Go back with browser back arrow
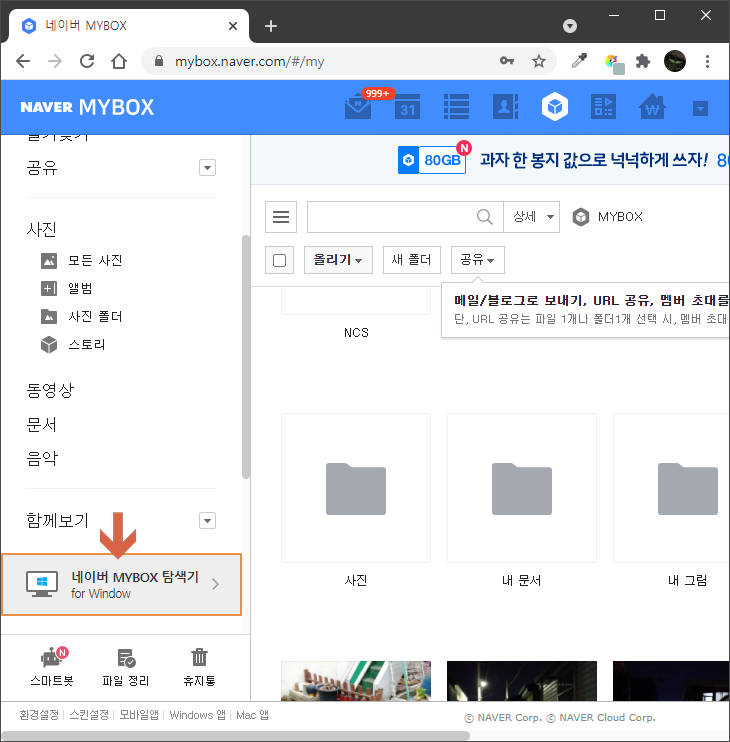730x742 pixels. click(x=23, y=61)
